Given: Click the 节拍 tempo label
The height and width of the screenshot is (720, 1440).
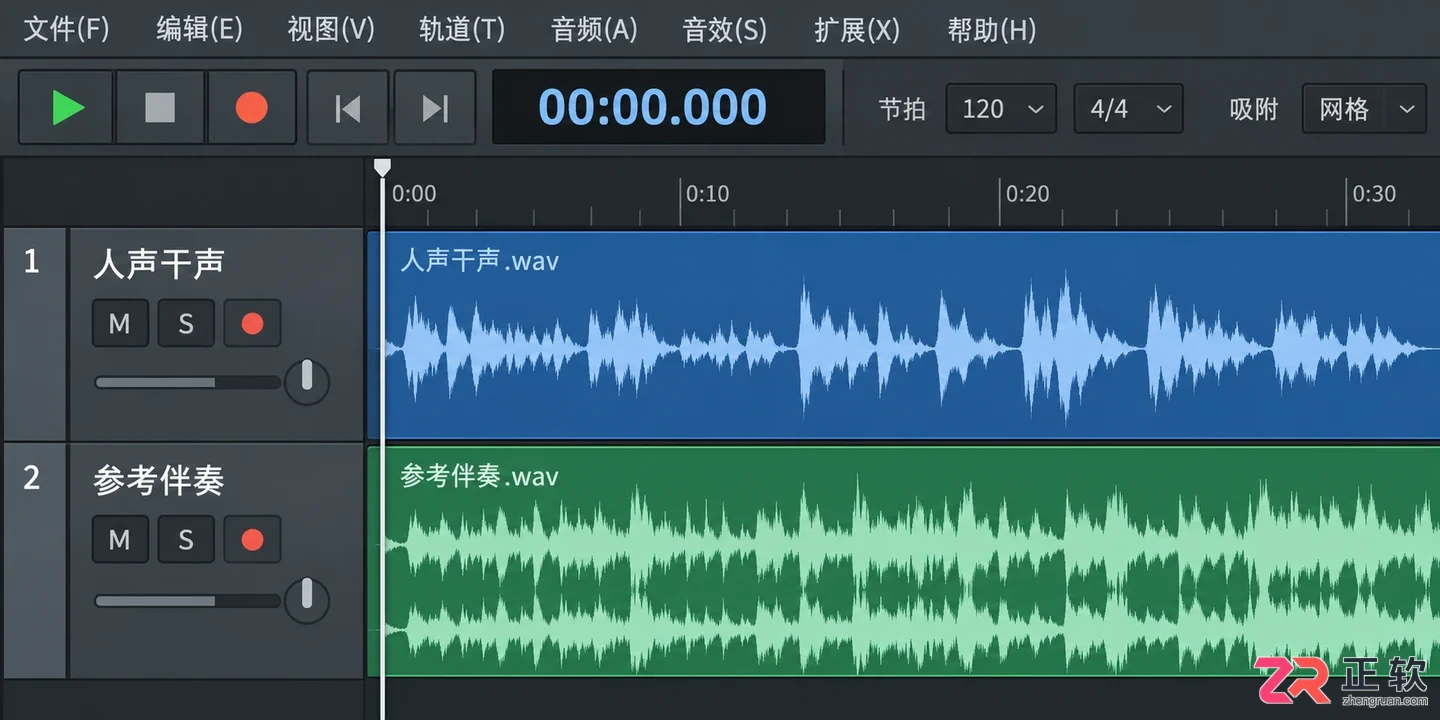Looking at the screenshot, I should click(x=902, y=109).
